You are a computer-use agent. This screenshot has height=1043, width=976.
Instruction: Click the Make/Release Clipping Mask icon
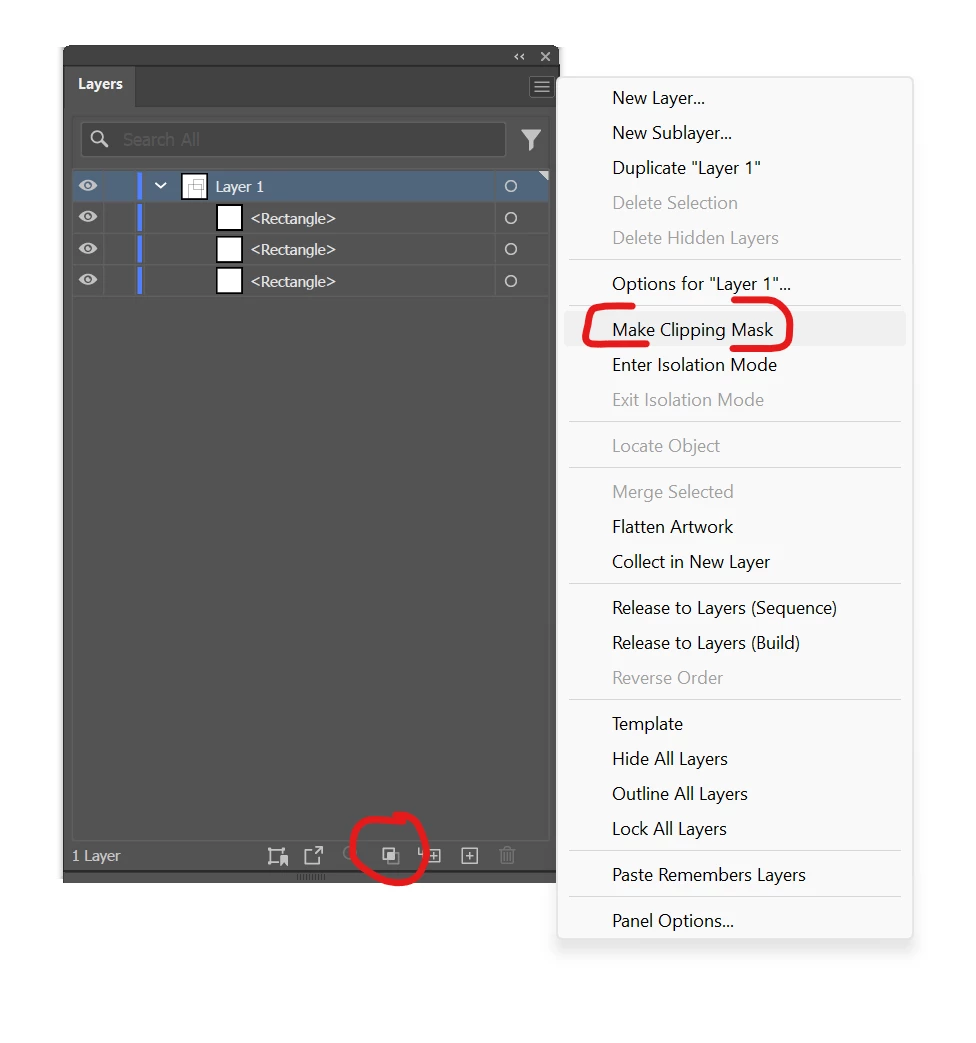(x=391, y=855)
